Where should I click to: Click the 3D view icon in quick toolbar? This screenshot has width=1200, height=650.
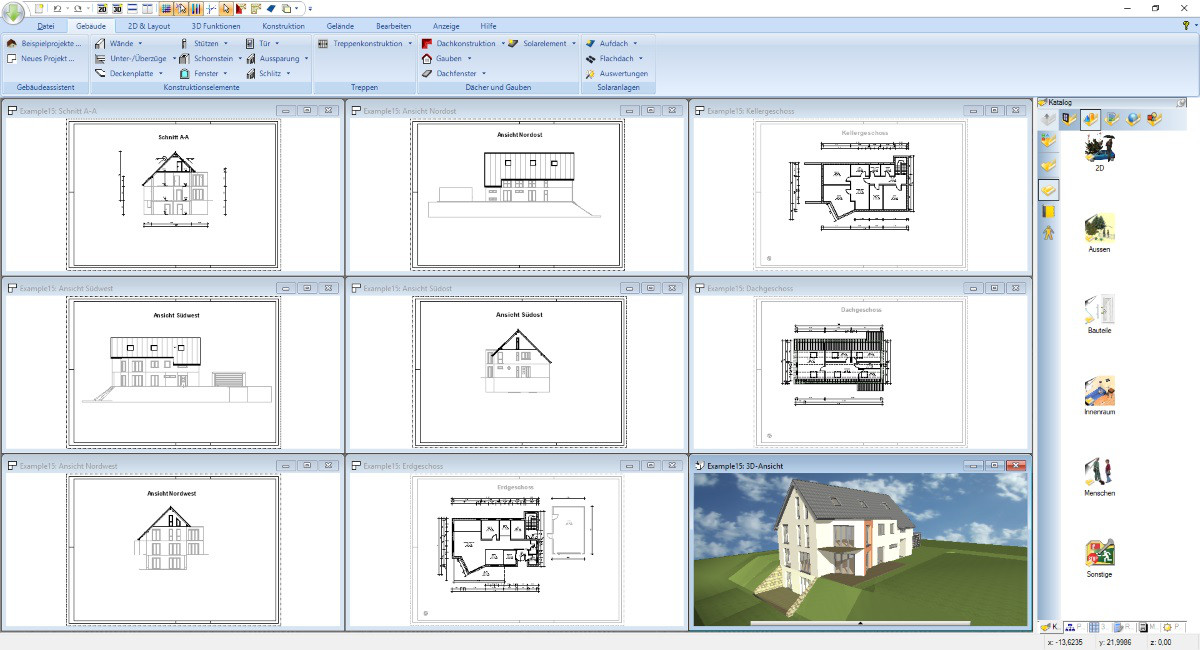coord(117,8)
